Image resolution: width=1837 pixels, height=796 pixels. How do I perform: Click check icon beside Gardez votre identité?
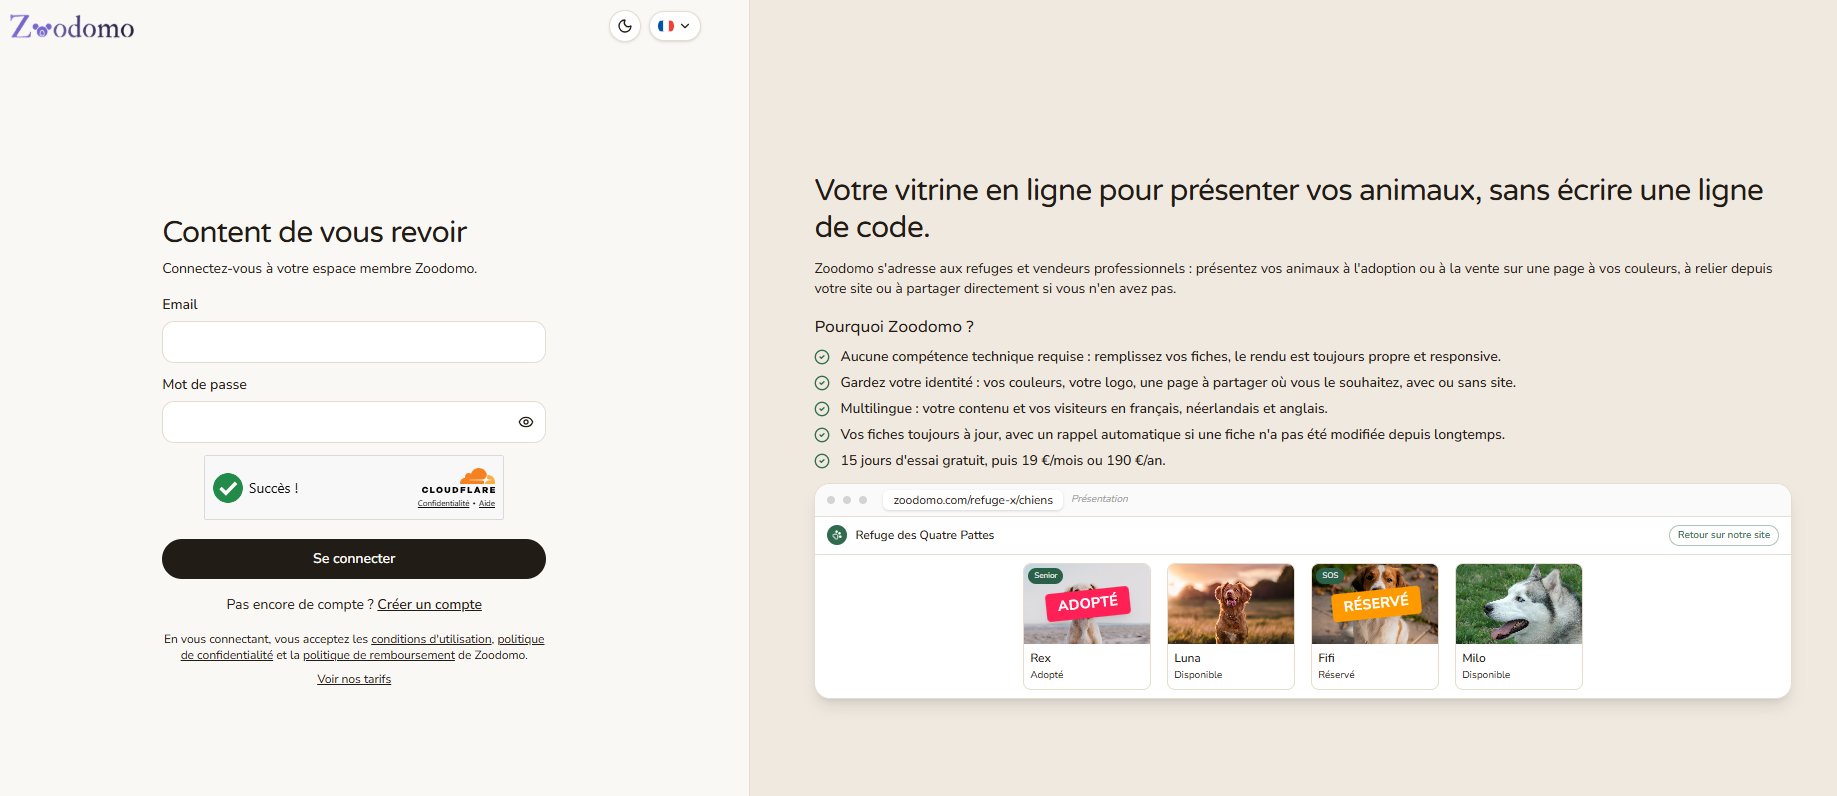click(822, 383)
